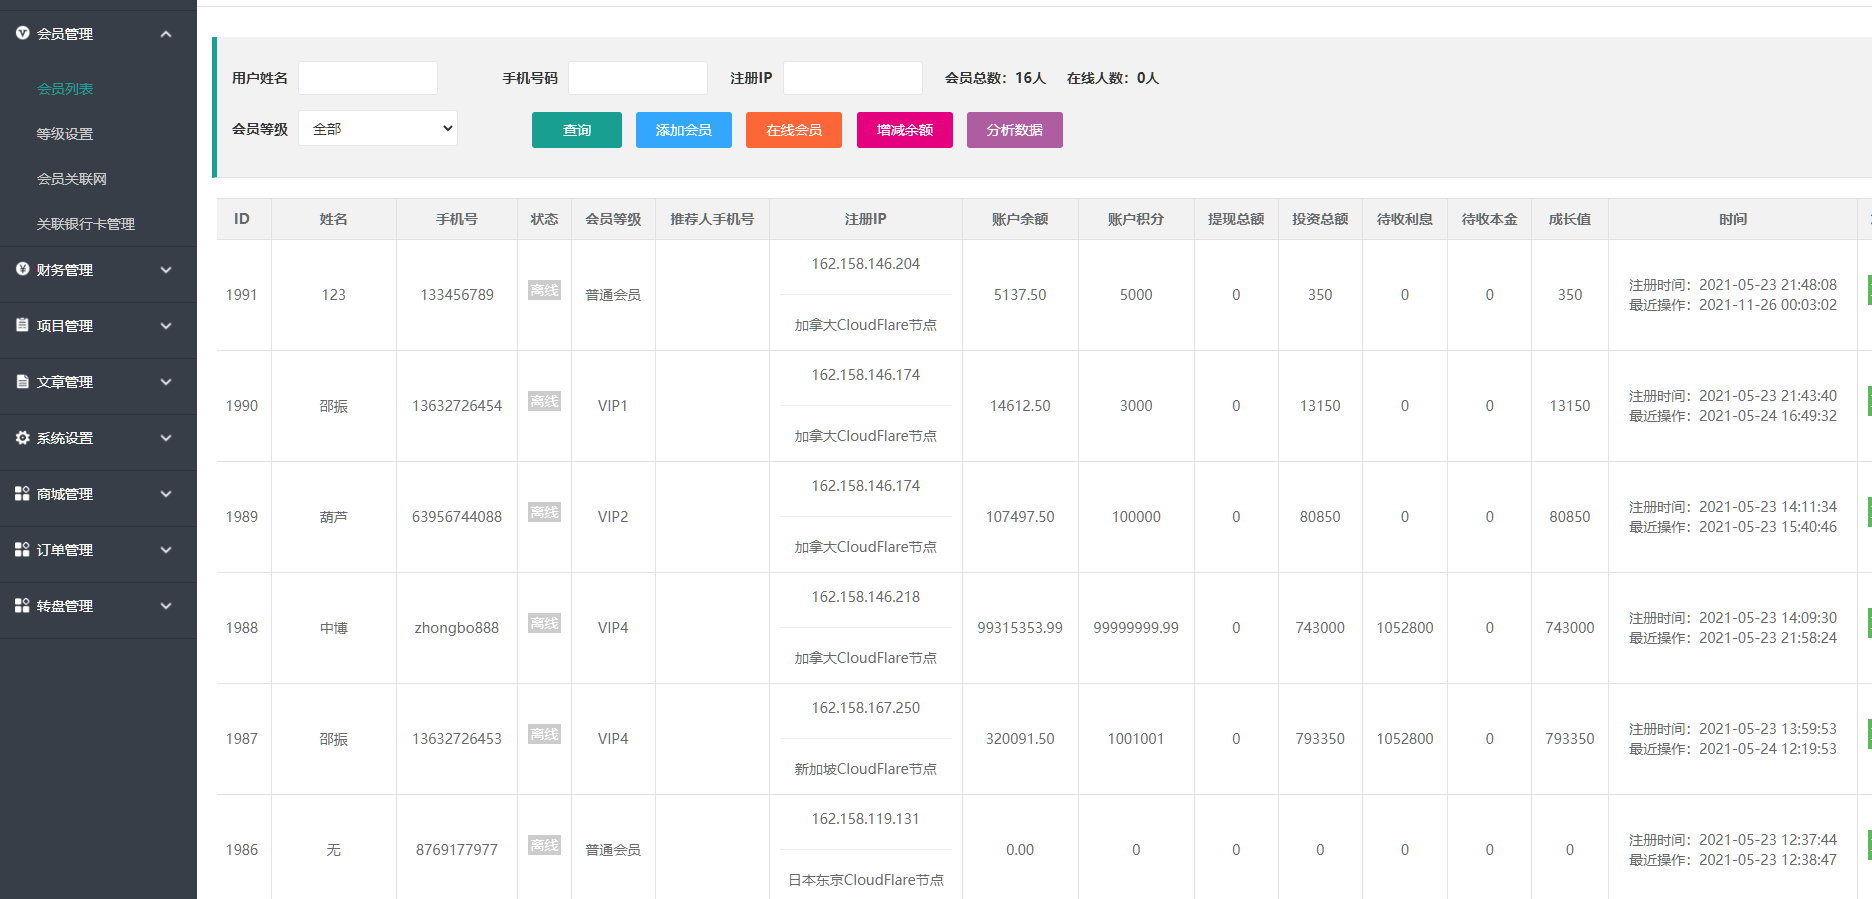Click the 会员管理 sidebar icon

[22, 33]
